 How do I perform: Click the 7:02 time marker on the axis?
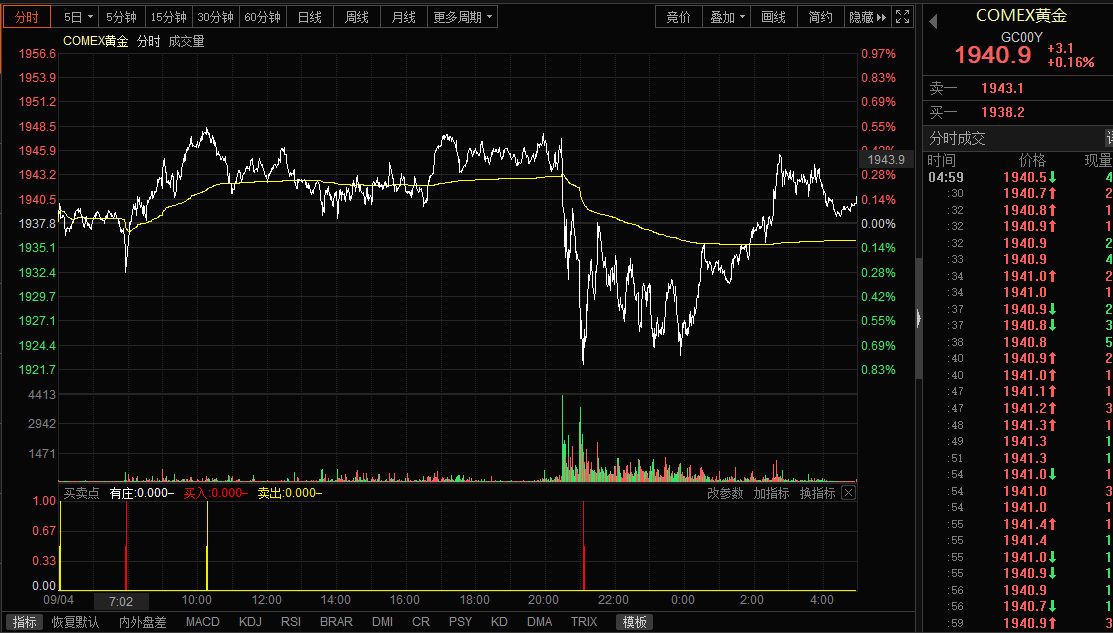pyautogui.click(x=121, y=601)
